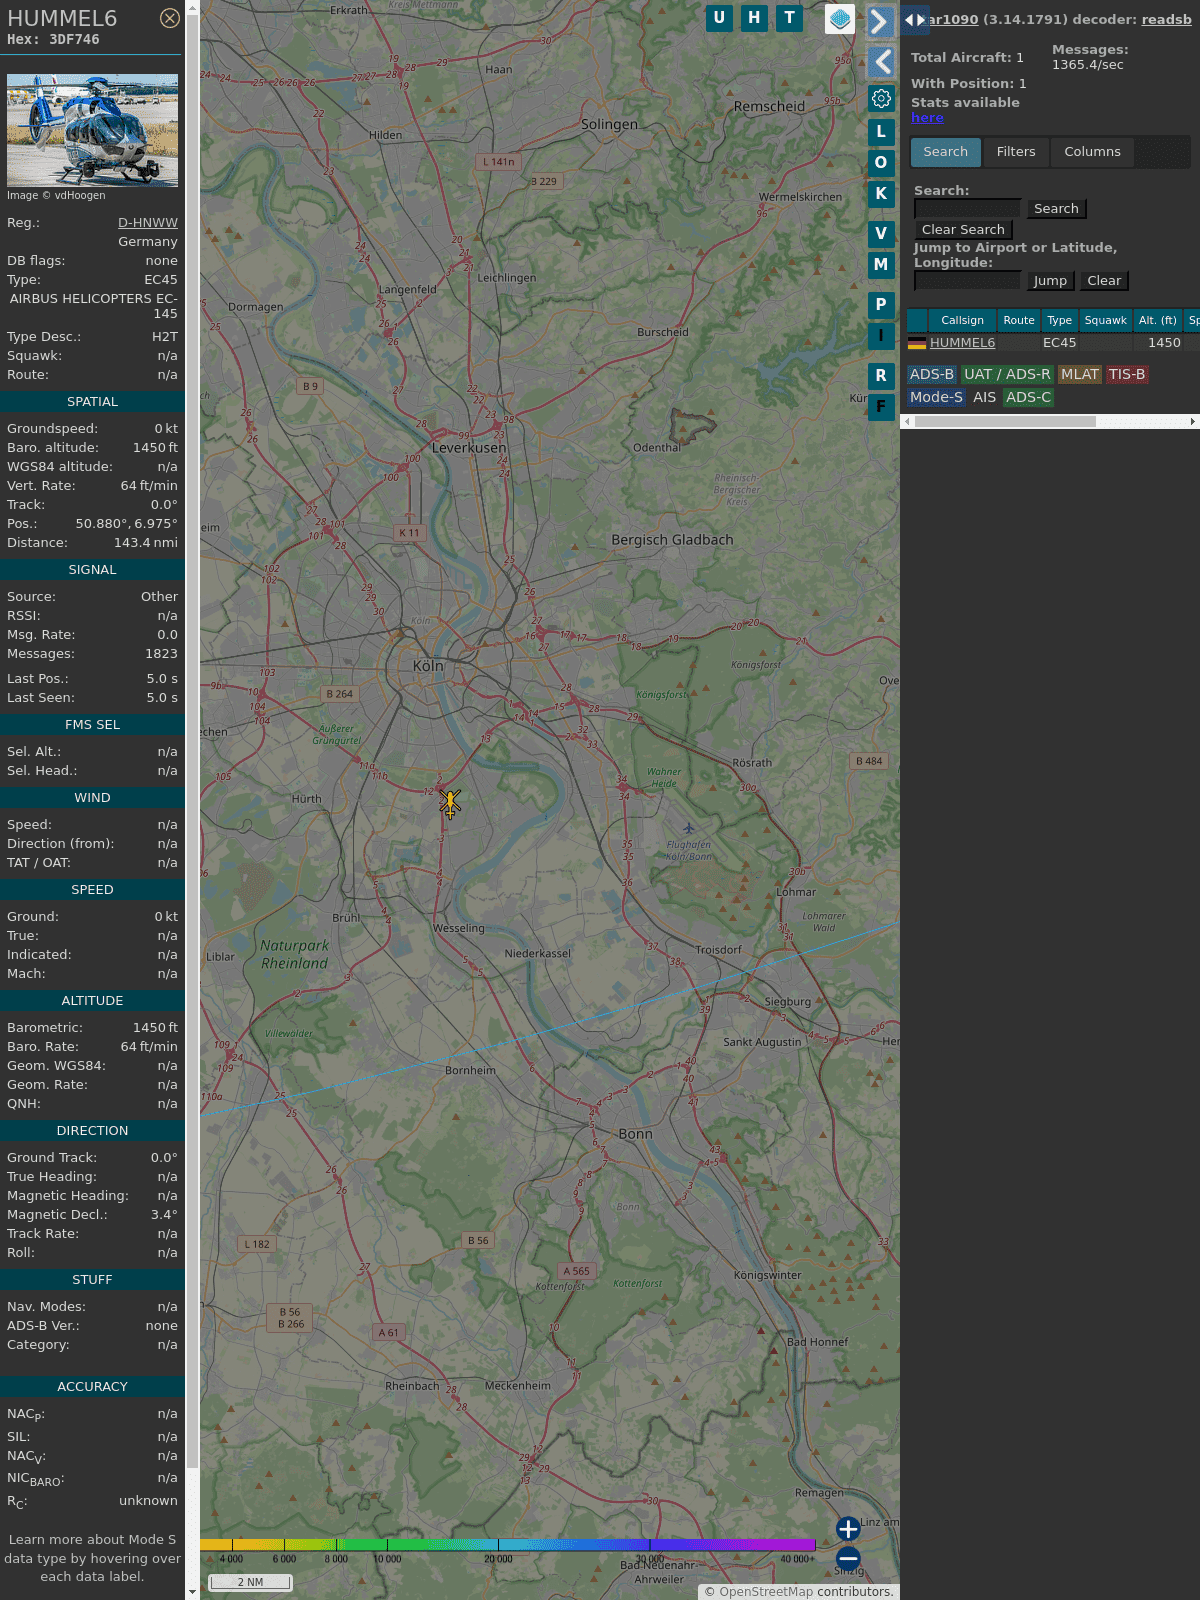Screen dimensions: 1200x1600
Task: Click the MLAT legend swatch
Action: (x=1080, y=375)
